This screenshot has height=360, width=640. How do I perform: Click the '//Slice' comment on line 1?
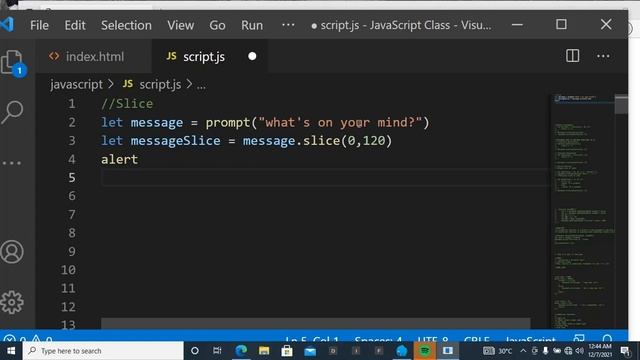coord(127,104)
